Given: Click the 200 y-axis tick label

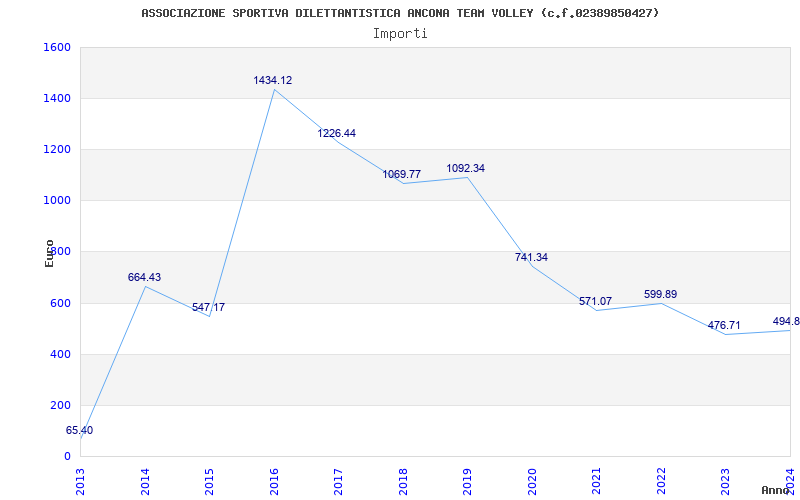Looking at the screenshot, I should [x=61, y=406].
